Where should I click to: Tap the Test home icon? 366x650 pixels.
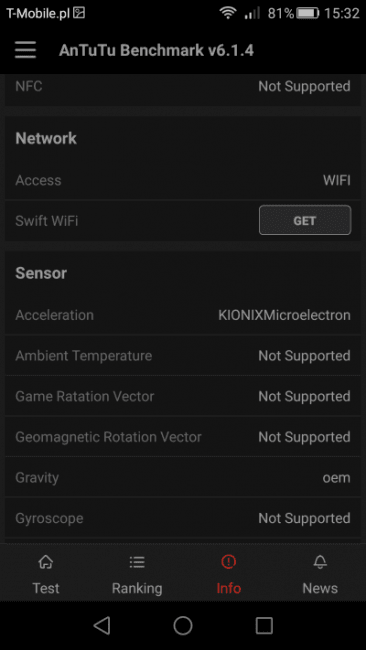pos(46,563)
